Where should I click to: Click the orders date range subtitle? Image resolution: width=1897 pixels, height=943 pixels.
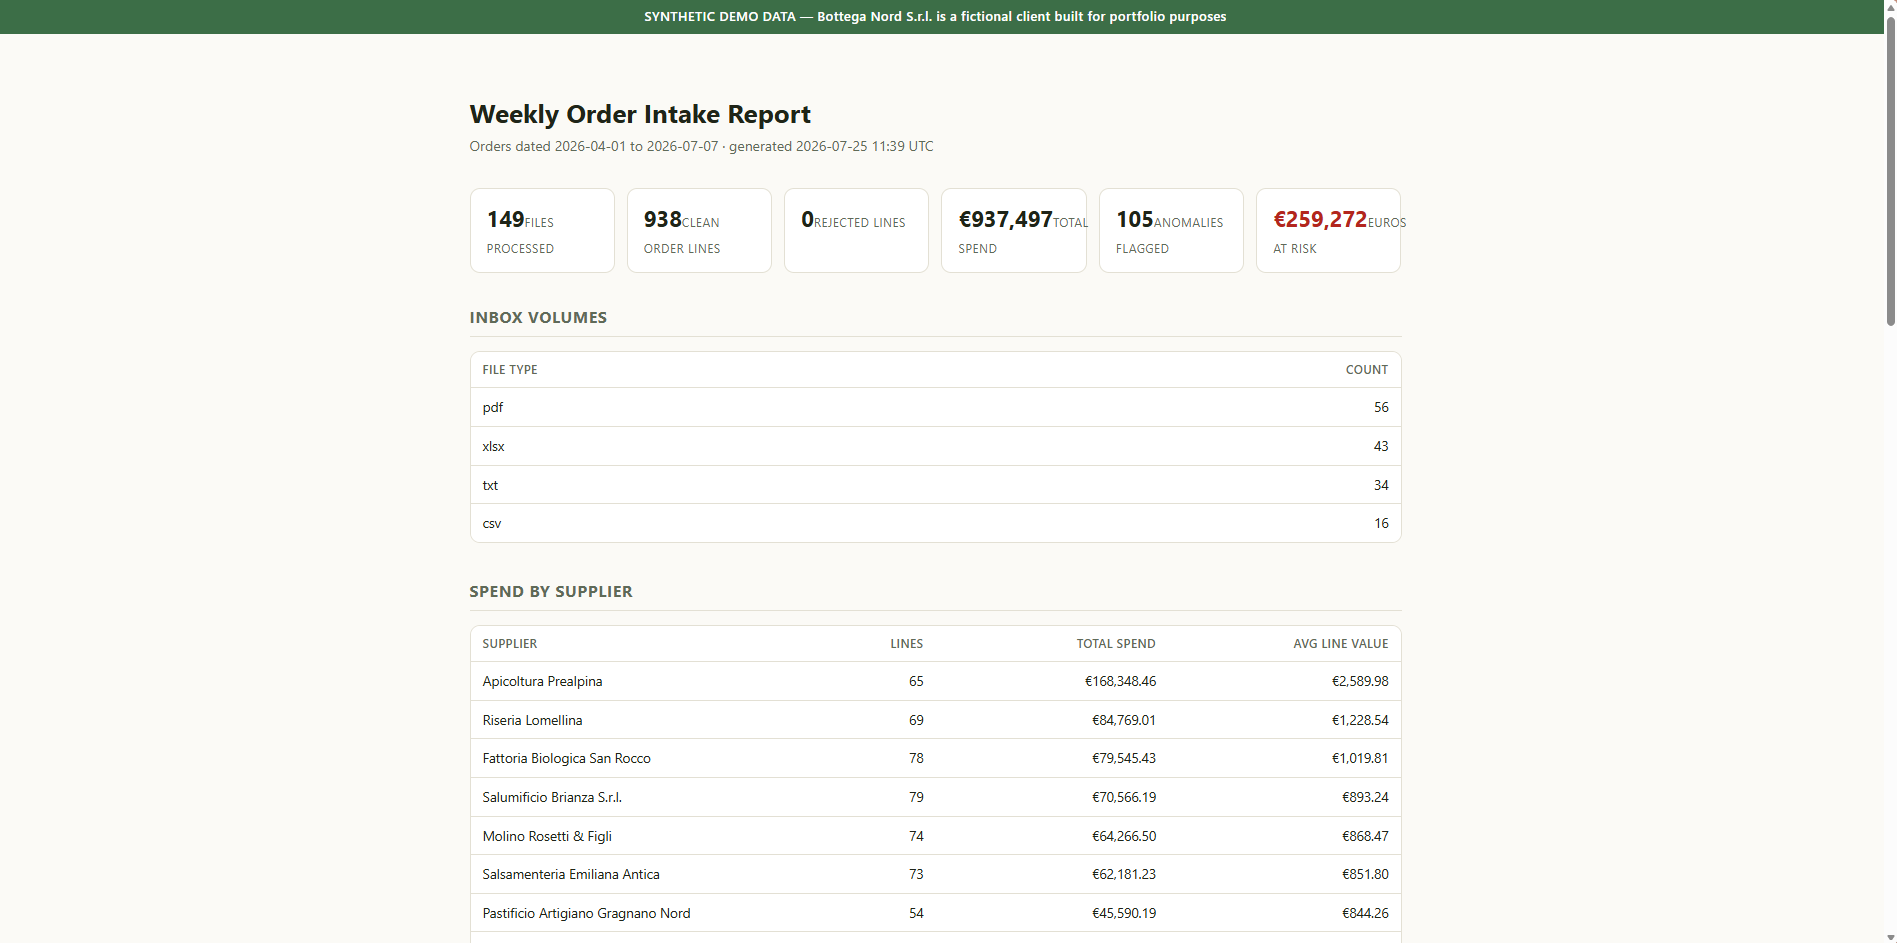point(701,146)
